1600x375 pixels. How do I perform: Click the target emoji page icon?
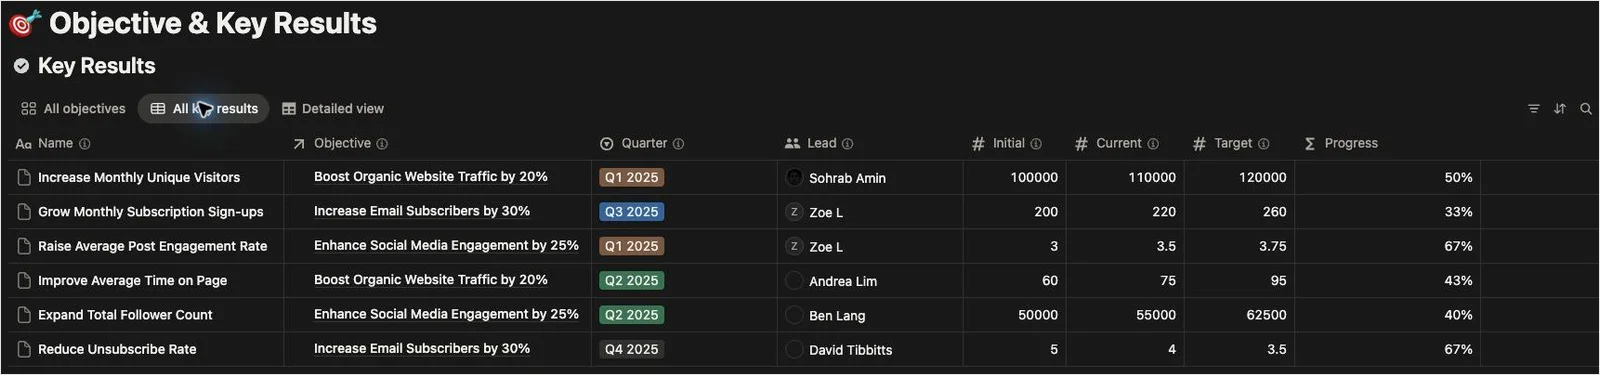pos(24,23)
